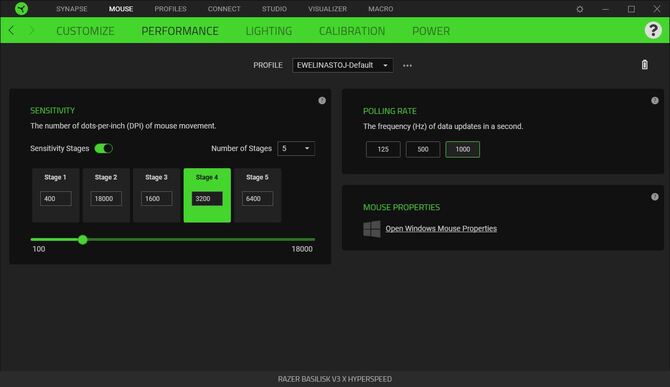Open the Macro tab
This screenshot has width=670, height=387.
(381, 9)
